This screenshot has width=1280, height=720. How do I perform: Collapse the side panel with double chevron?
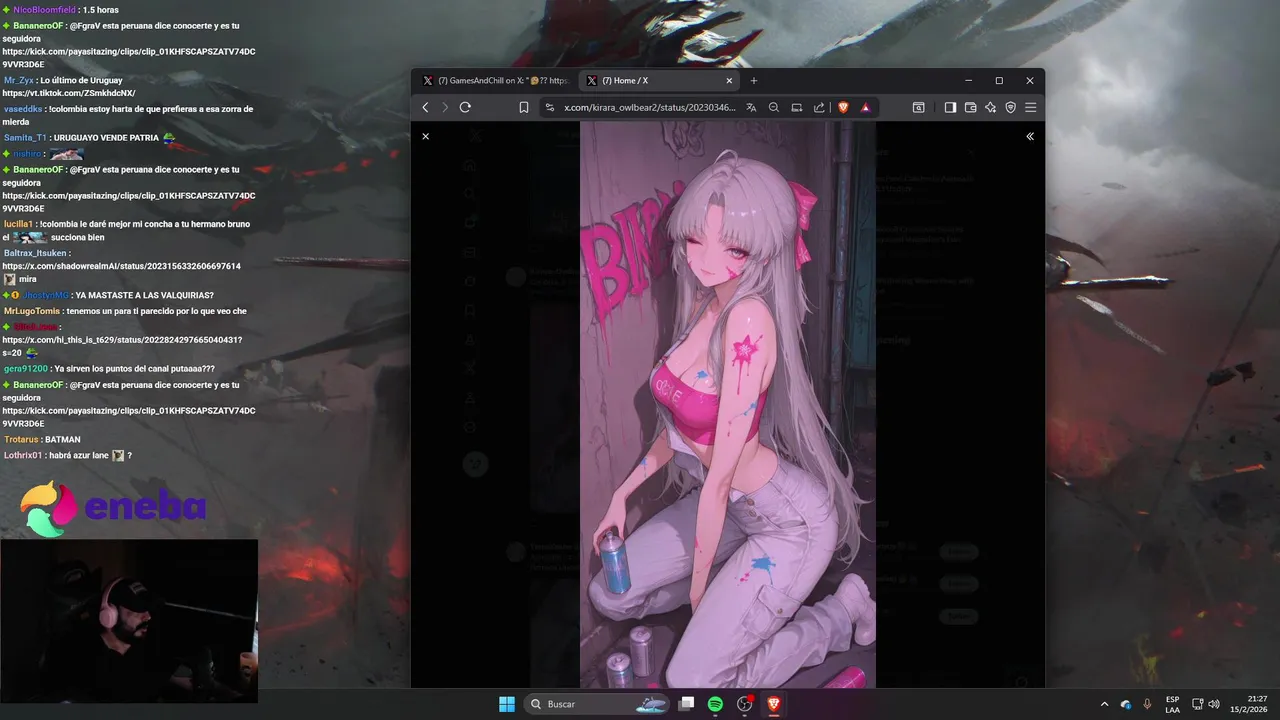click(x=1030, y=136)
